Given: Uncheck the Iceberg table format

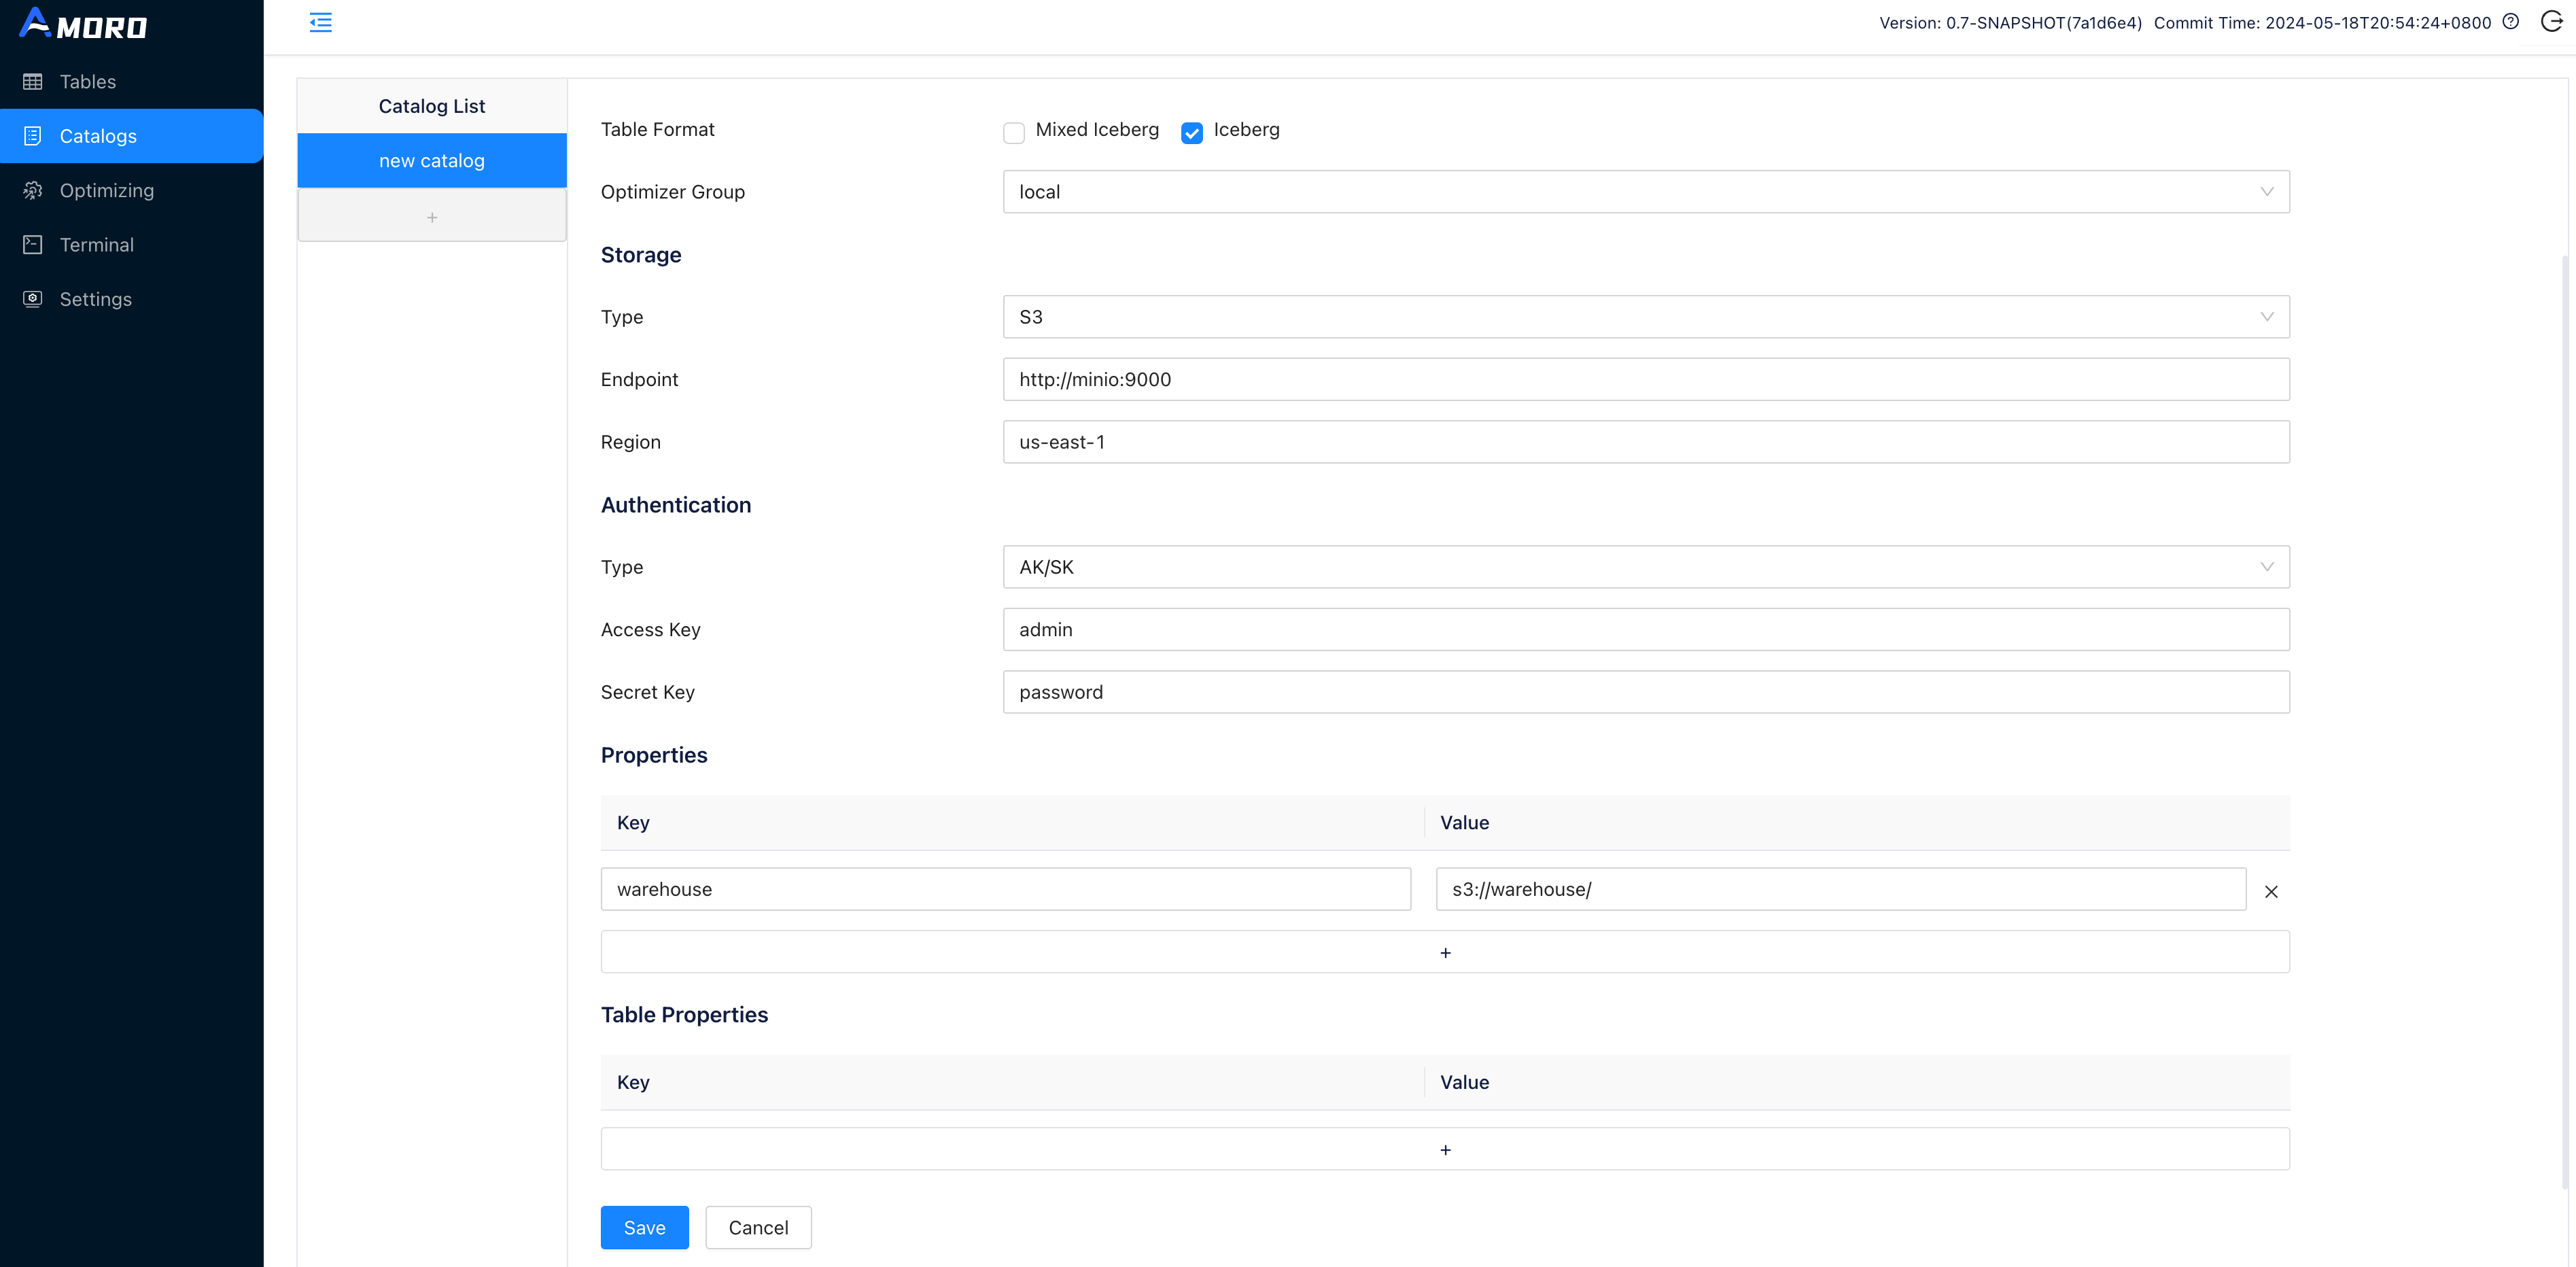Looking at the screenshot, I should coord(1191,133).
